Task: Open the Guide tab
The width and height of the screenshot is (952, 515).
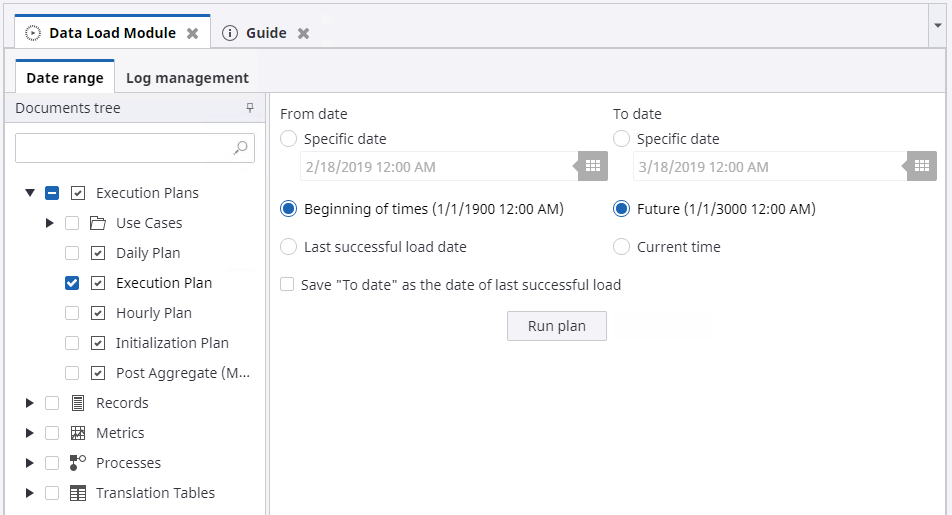Action: pos(265,33)
